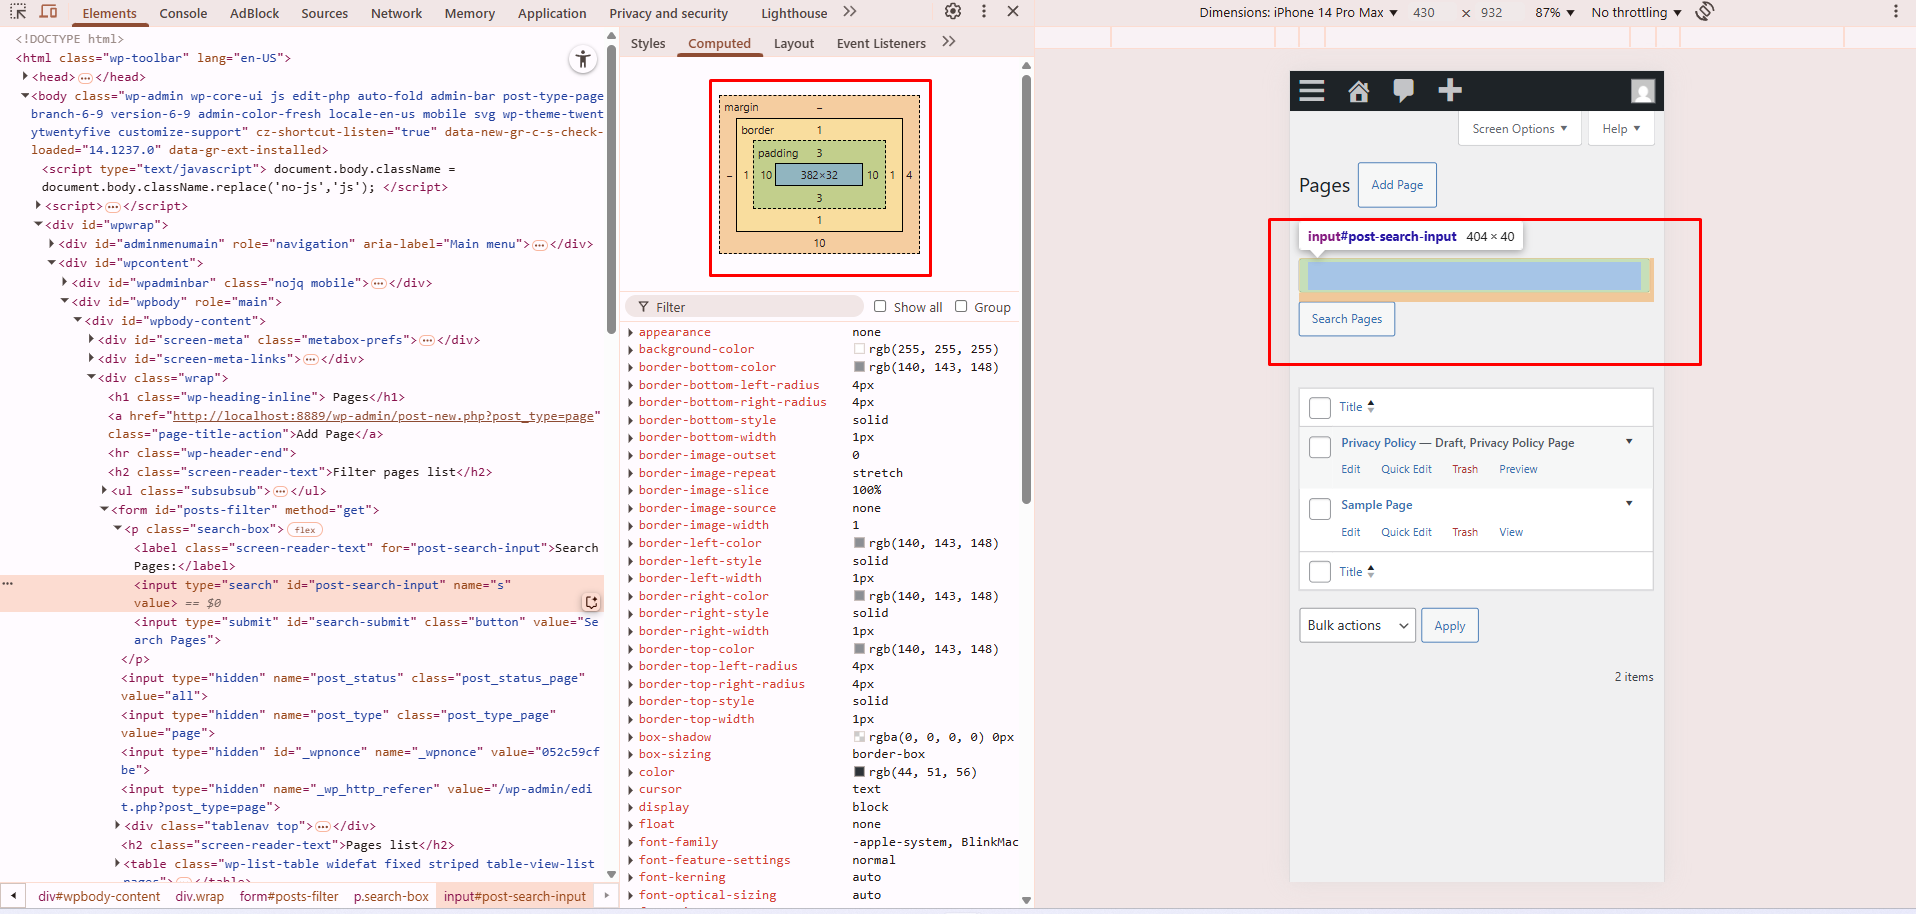This screenshot has height=914, width=1916.
Task: Click the border-bottom-color swatch
Action: tap(859, 367)
